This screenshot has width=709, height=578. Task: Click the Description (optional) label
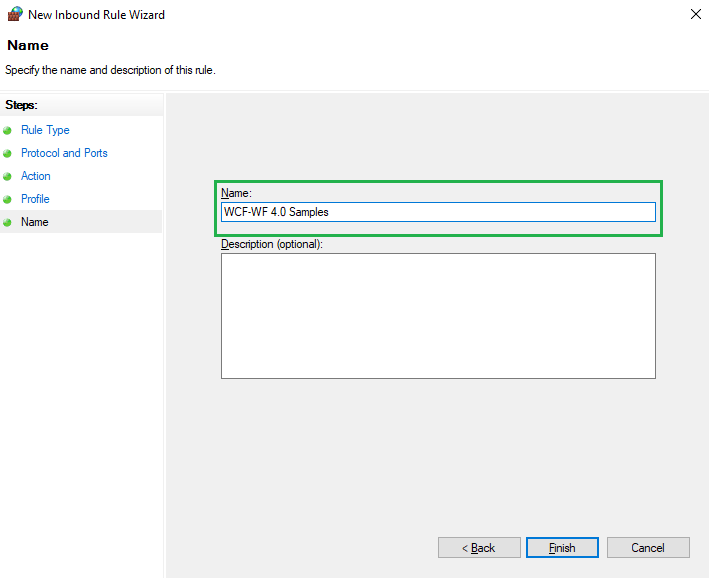(272, 244)
